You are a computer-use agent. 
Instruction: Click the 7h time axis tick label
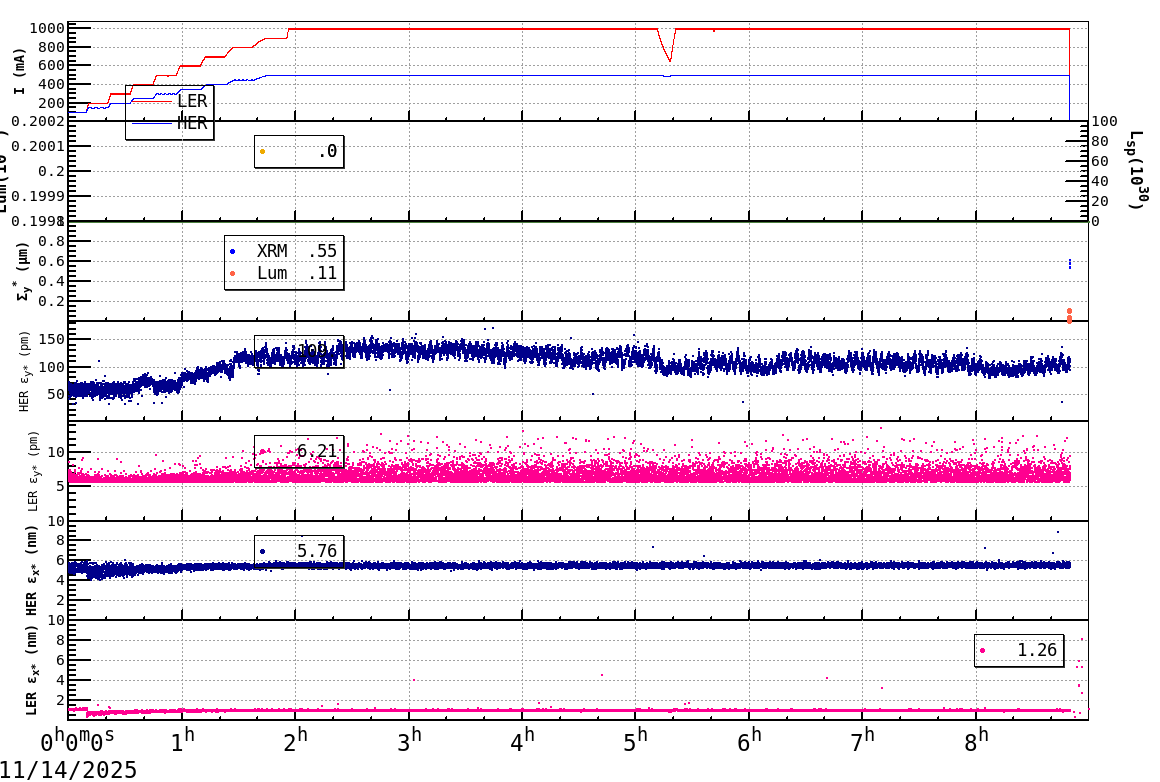click(x=863, y=741)
